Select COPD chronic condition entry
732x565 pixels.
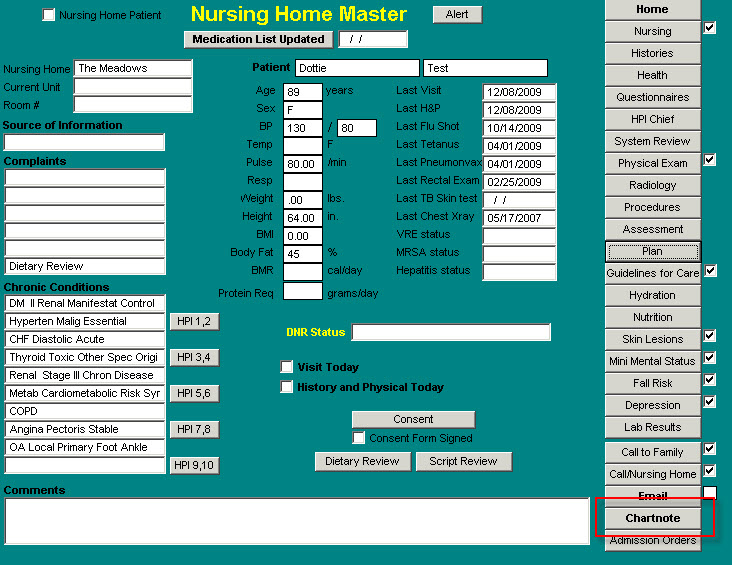tap(84, 411)
